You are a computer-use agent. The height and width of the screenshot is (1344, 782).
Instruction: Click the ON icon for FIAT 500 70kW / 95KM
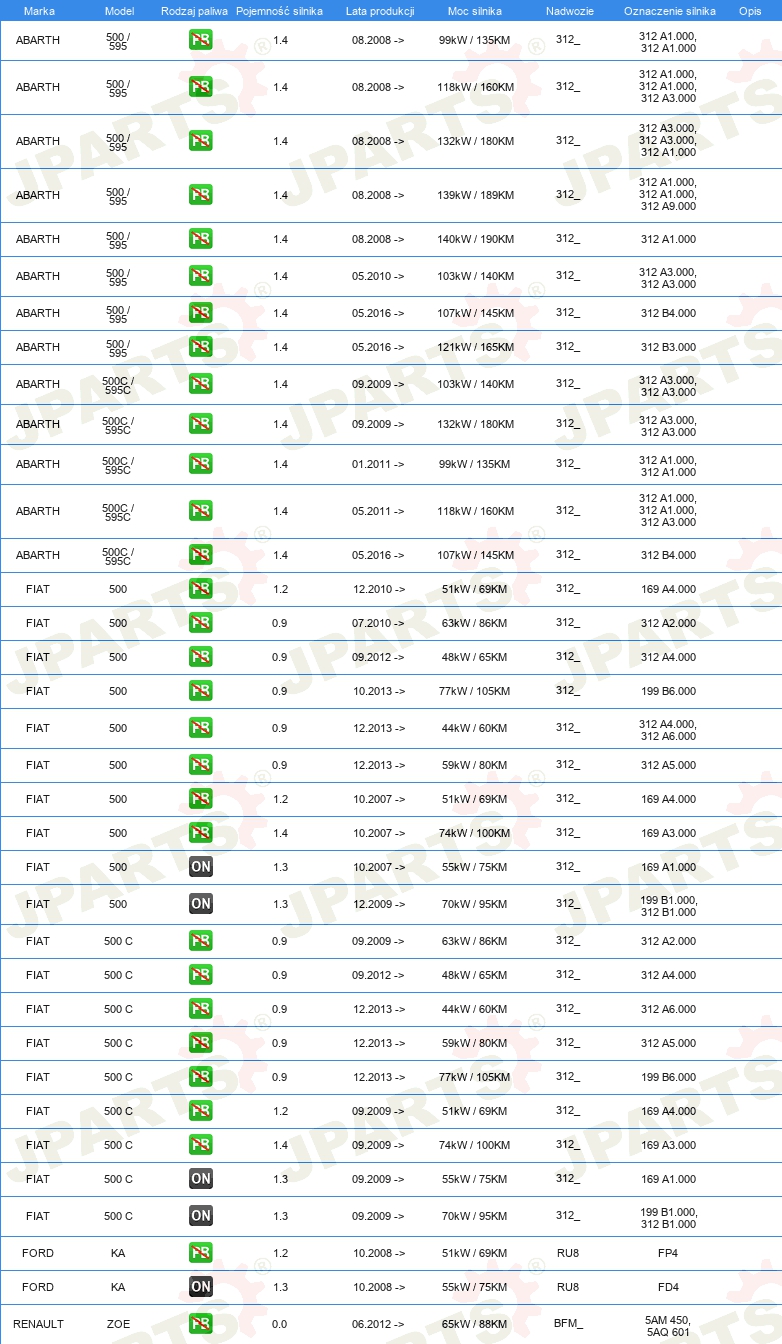point(201,904)
